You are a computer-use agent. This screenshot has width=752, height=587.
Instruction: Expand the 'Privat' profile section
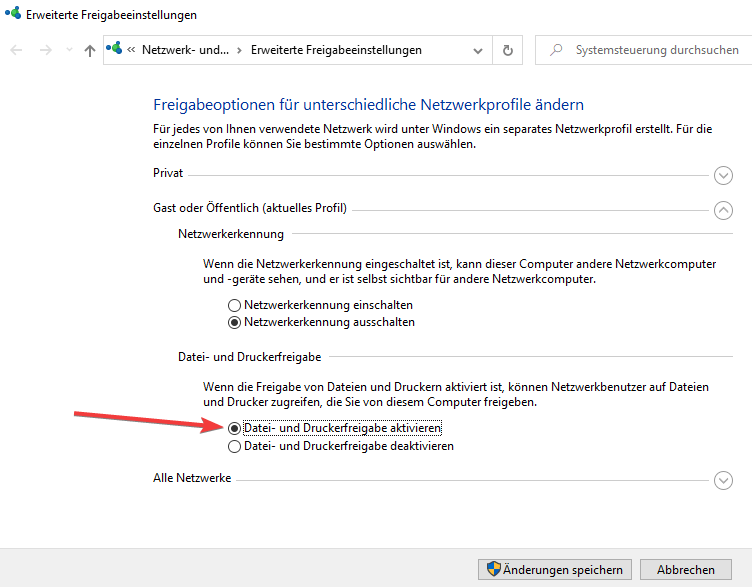coord(723,176)
